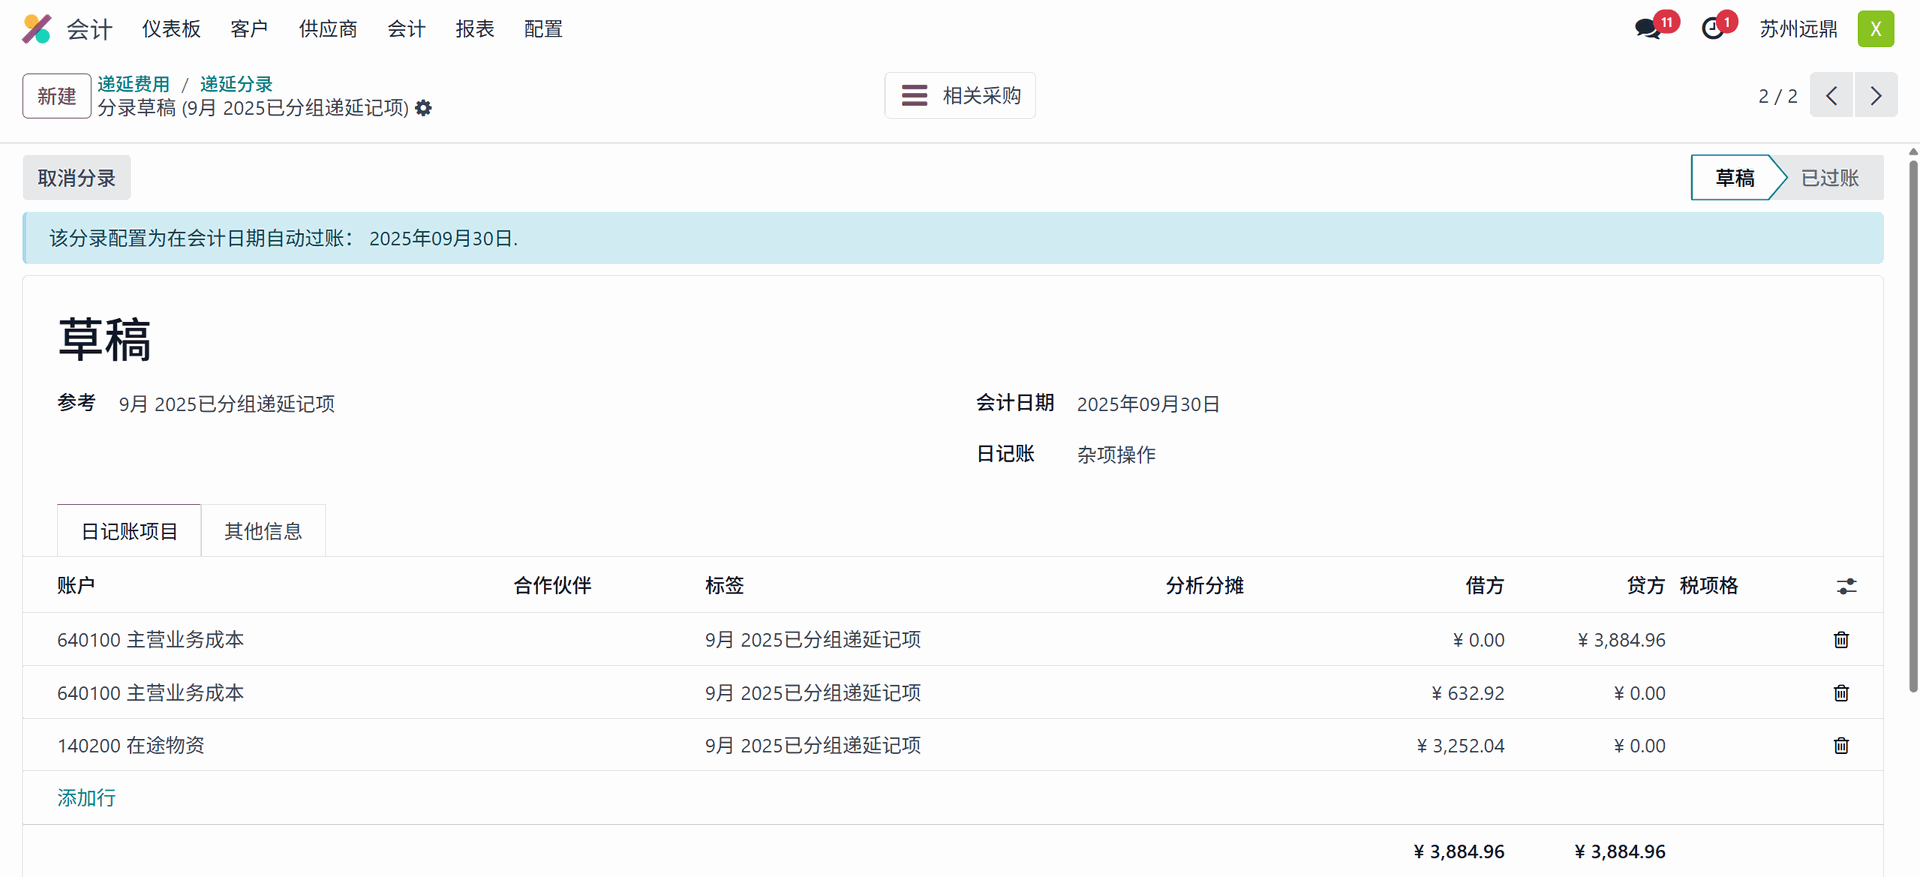Open the 报表 menu
Image resolution: width=1920 pixels, height=877 pixels.
pyautogui.click(x=475, y=29)
